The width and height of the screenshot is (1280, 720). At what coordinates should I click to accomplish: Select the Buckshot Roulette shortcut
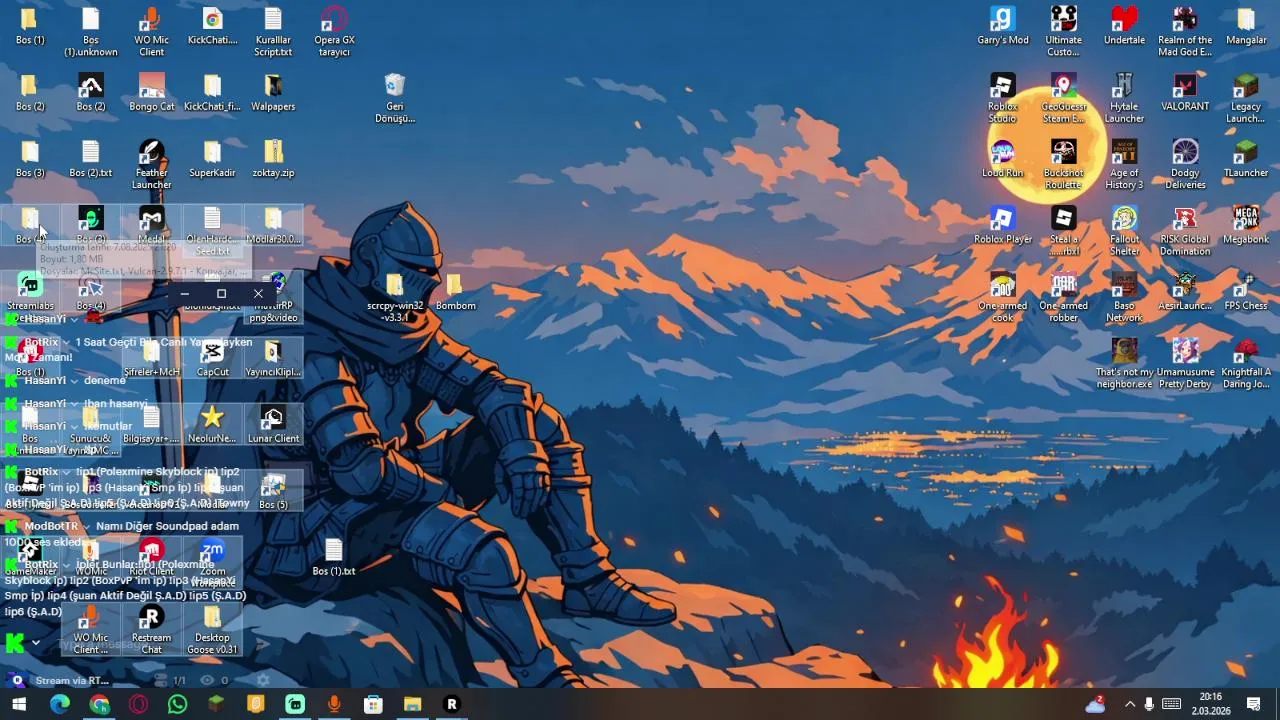click(x=1063, y=164)
